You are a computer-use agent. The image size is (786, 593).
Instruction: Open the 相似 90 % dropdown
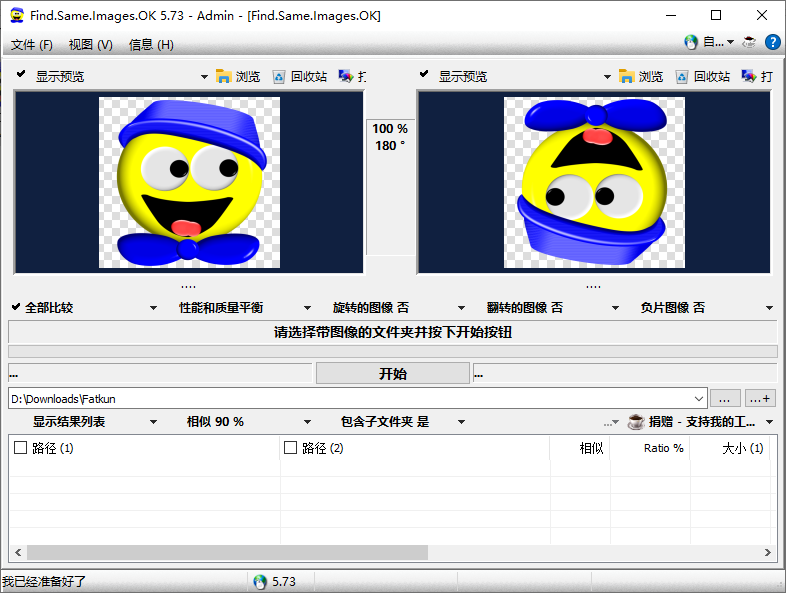(x=307, y=422)
